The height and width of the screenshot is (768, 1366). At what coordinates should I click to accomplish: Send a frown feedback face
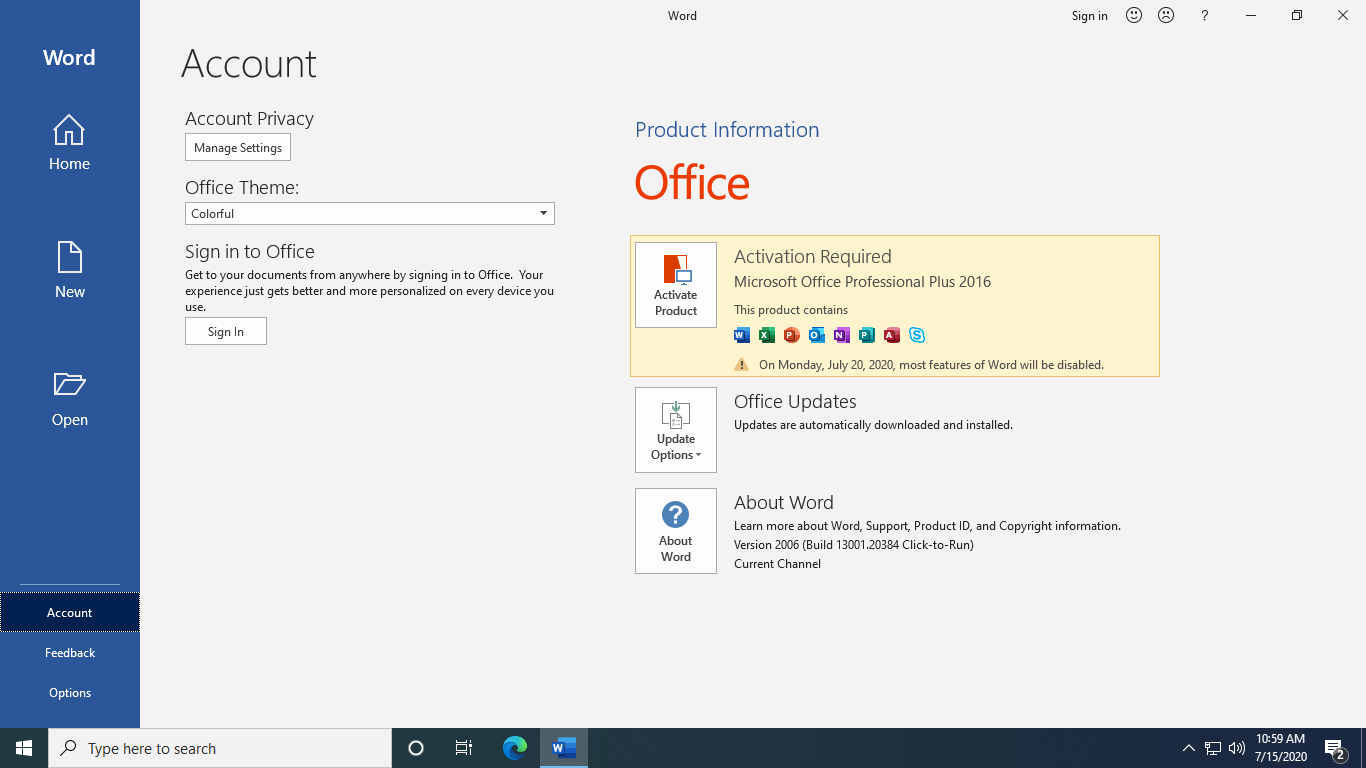pyautogui.click(x=1166, y=15)
